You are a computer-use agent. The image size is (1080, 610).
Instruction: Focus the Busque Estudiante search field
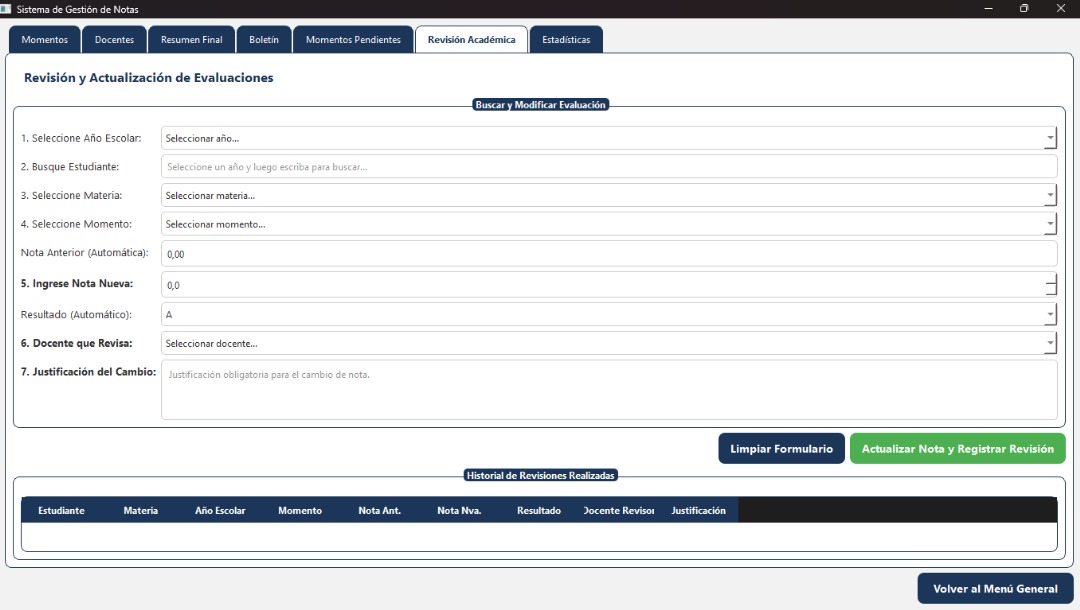click(608, 167)
